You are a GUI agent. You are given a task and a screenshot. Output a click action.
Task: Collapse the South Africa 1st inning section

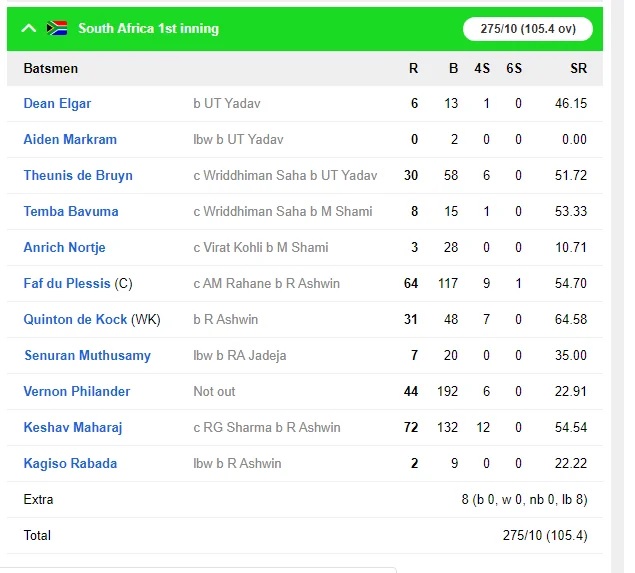tap(29, 28)
